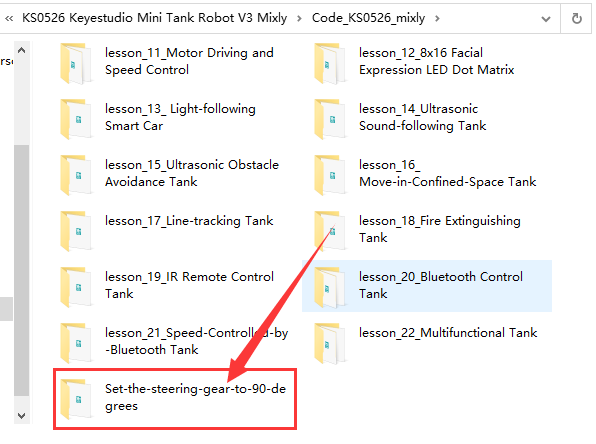The image size is (596, 444).
Task: Select the lesson_16 Move-in-Confined-Space folder icon
Action: click(330, 175)
